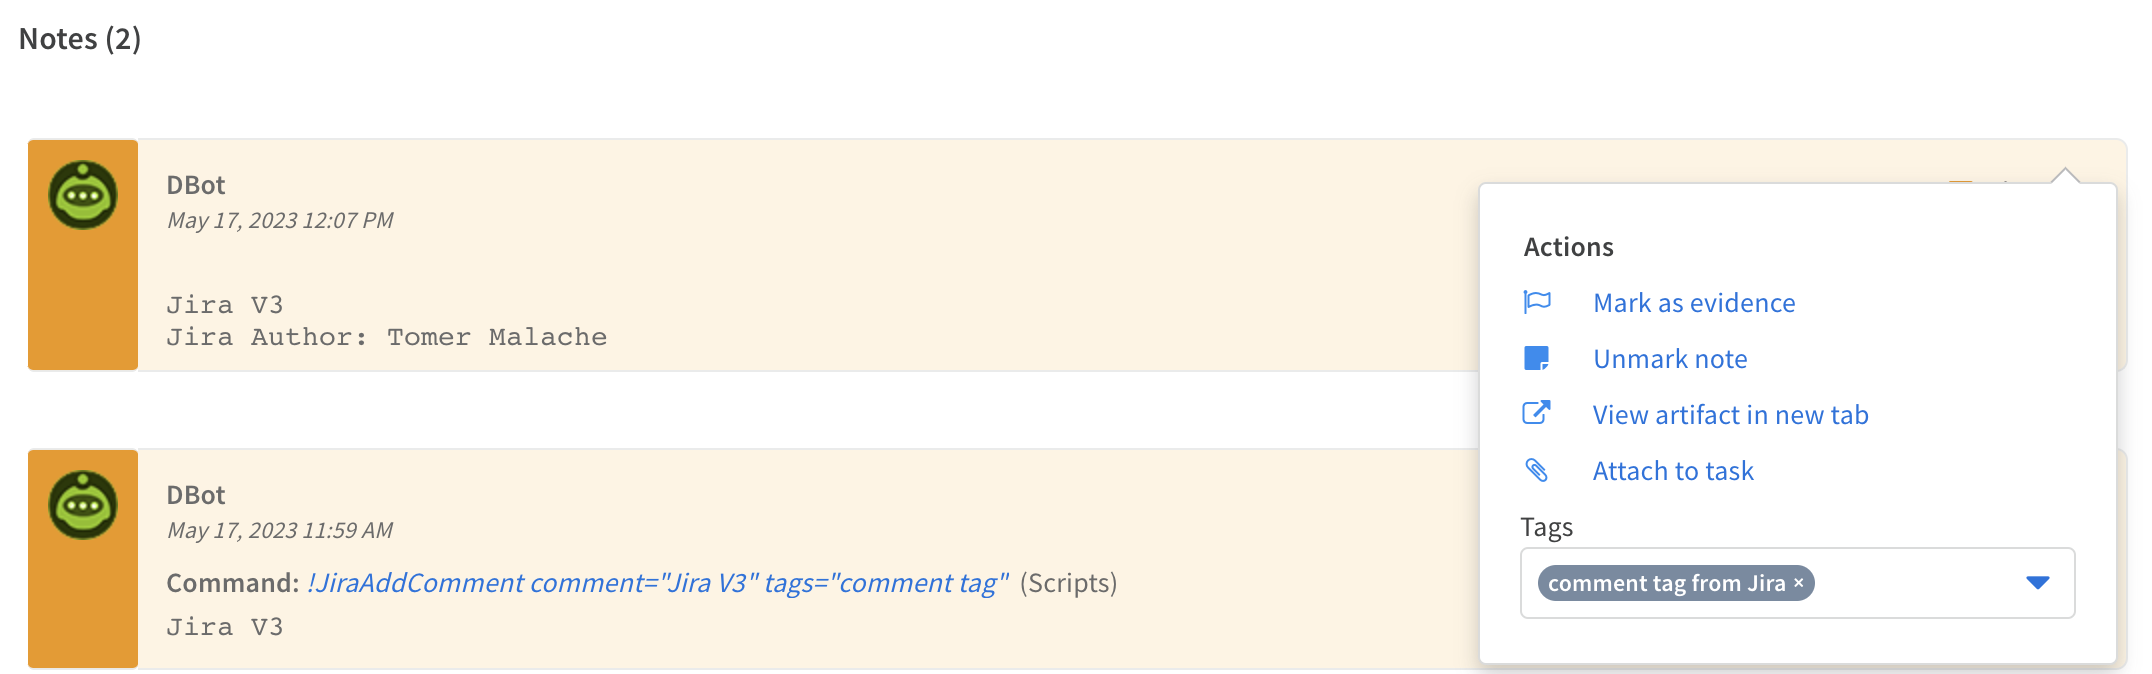Unmark the note from the Actions menu
This screenshot has height=674, width=2152.
1671,358
